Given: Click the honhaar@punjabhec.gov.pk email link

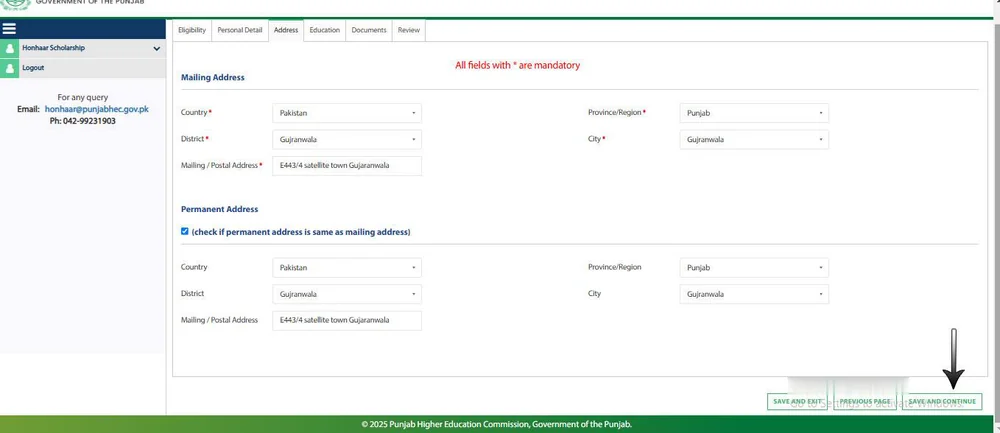Looking at the screenshot, I should coord(96,109).
